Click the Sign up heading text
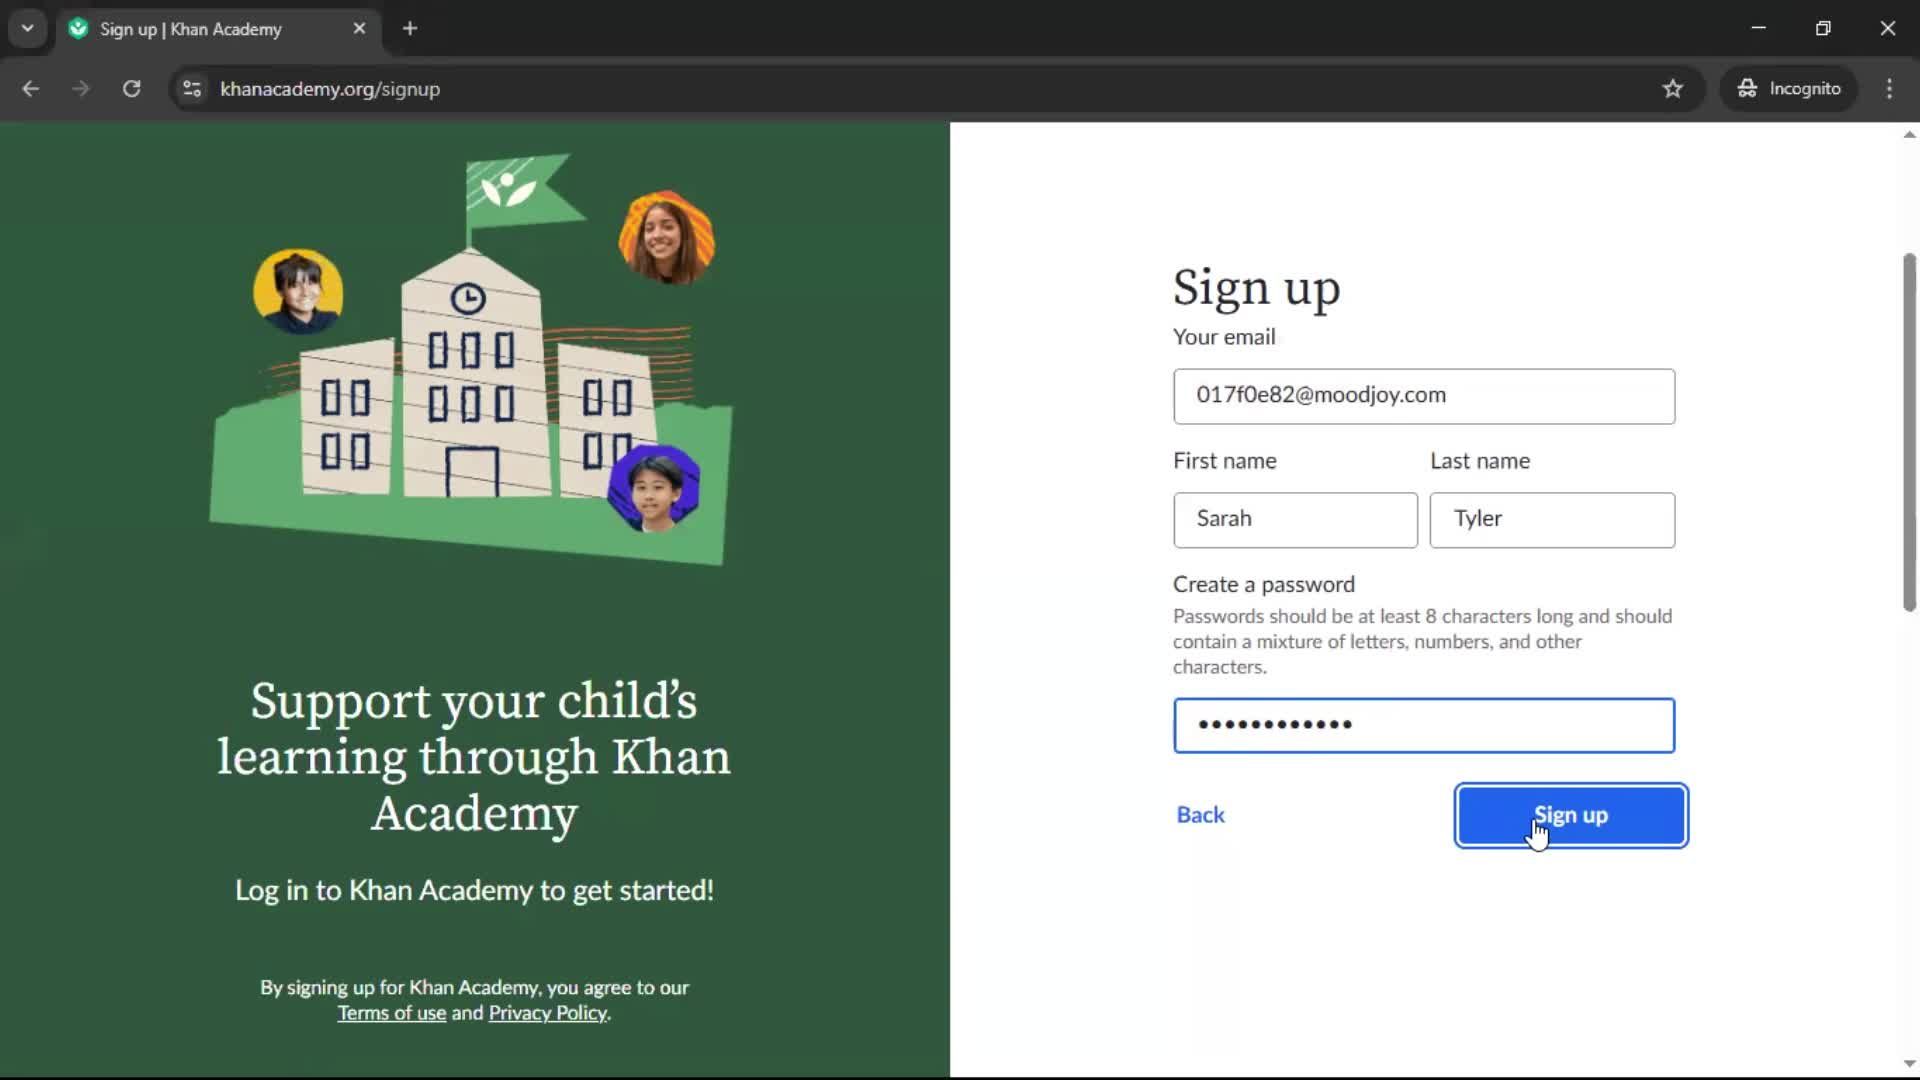Viewport: 1920px width, 1080px height. 1256,288
